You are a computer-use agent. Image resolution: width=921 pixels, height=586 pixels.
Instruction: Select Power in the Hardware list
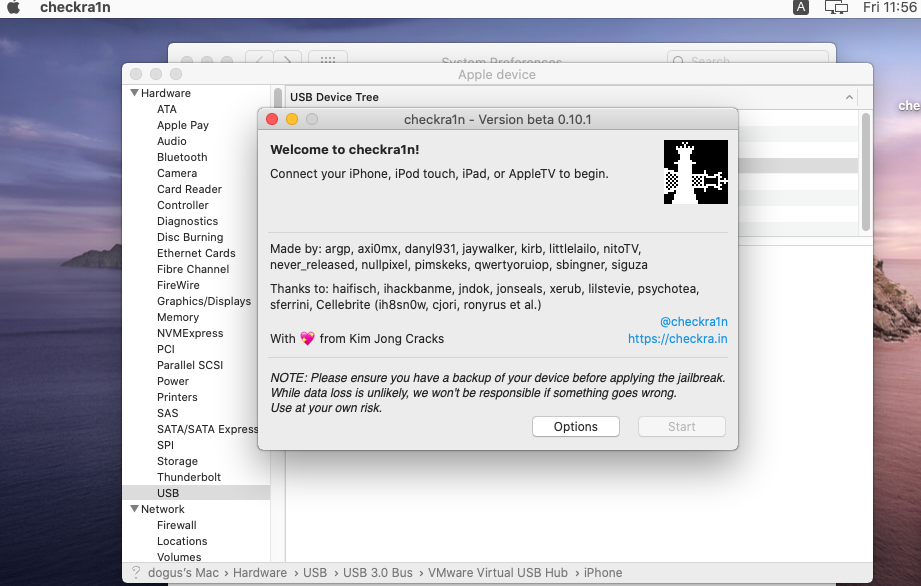click(x=173, y=381)
